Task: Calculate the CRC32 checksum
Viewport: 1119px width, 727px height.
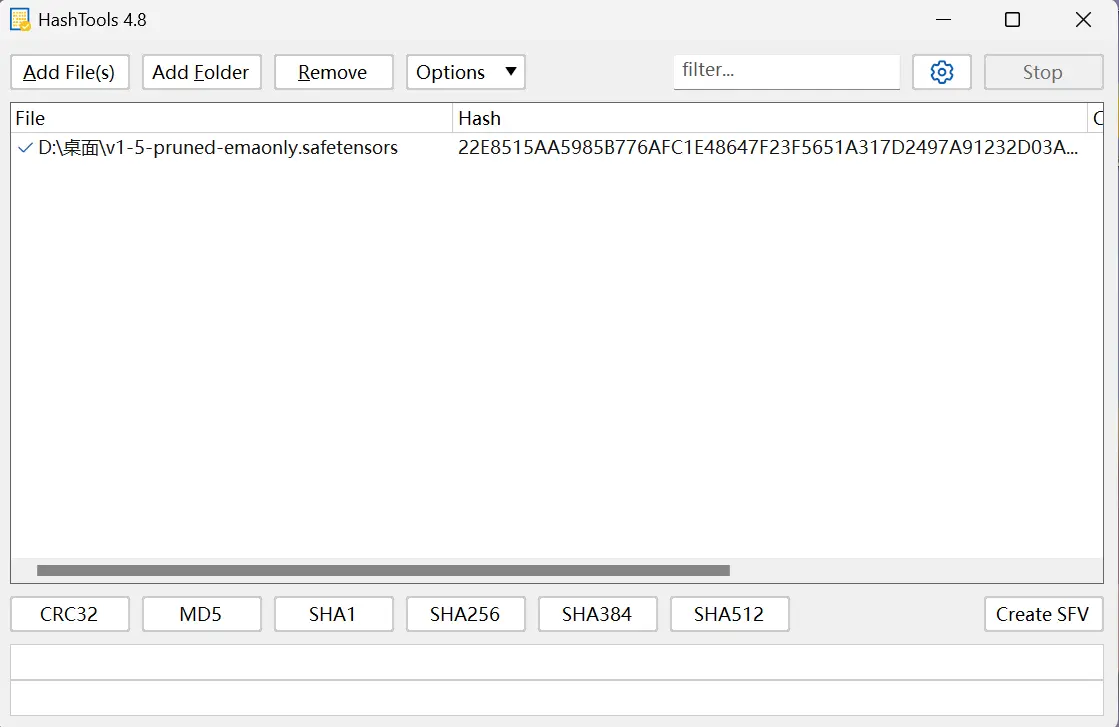Action: 69,614
